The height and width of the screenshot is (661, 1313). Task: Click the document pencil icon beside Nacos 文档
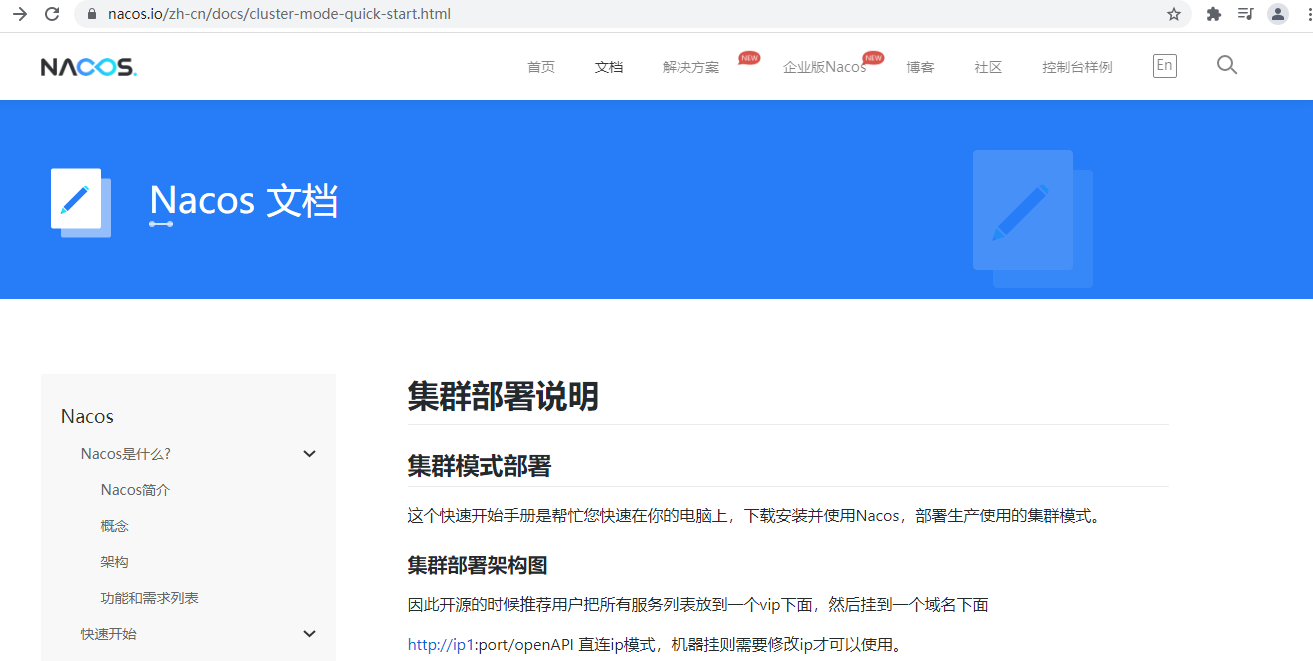pyautogui.click(x=80, y=202)
